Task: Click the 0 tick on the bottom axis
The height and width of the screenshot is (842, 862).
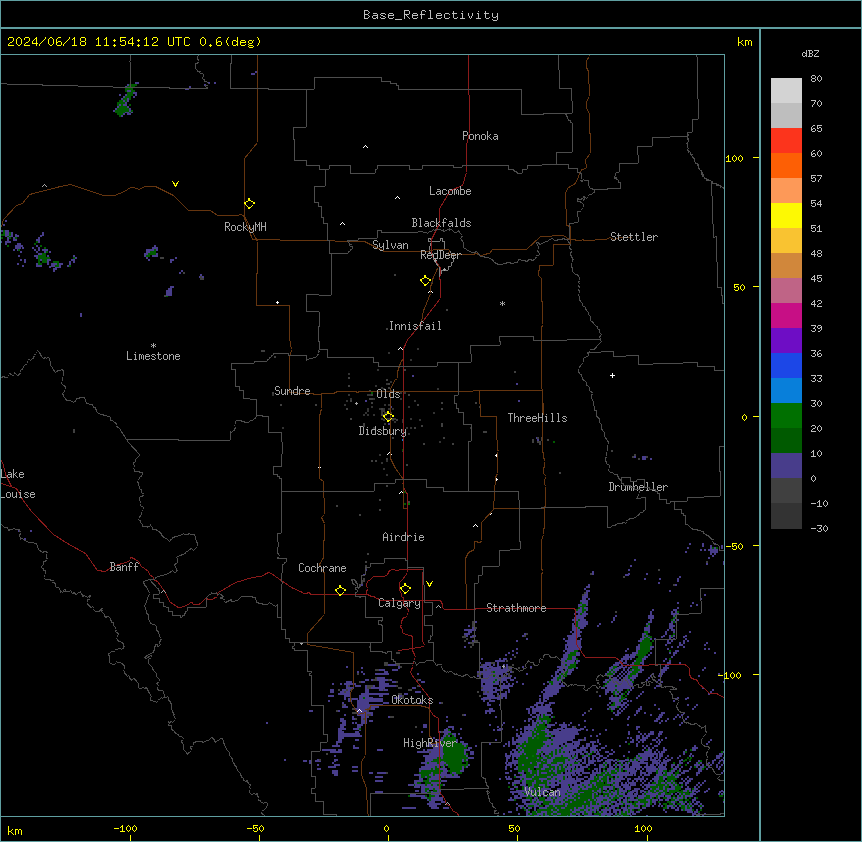Action: [386, 828]
